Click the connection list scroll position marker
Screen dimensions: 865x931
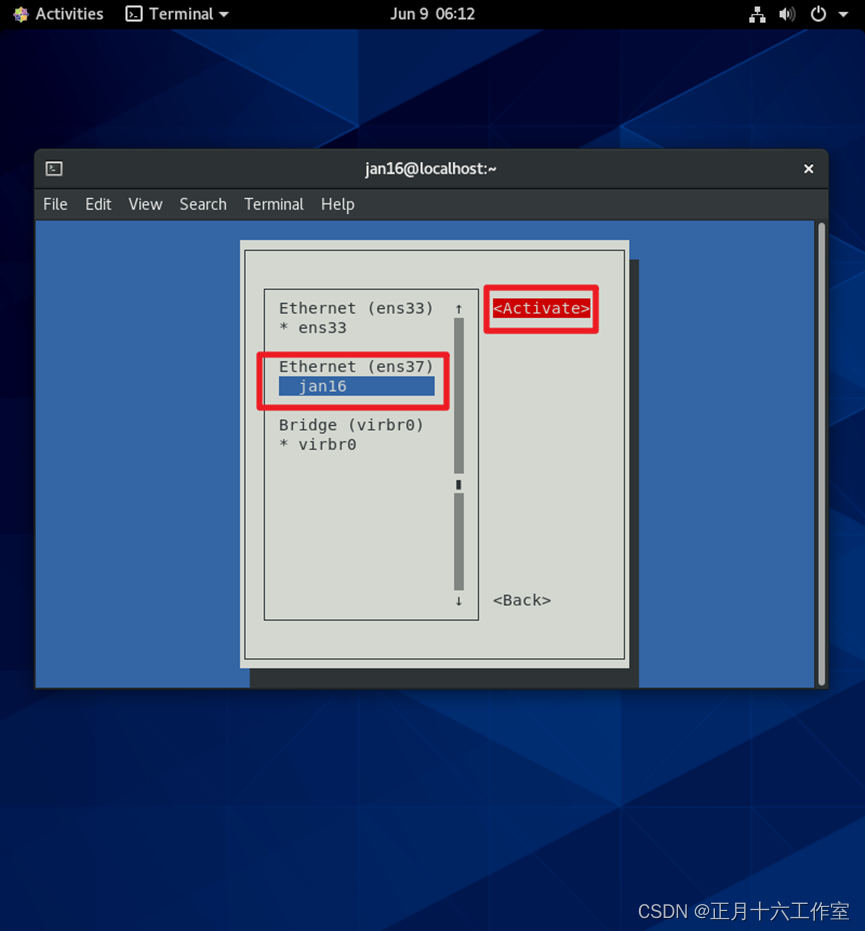[458, 484]
